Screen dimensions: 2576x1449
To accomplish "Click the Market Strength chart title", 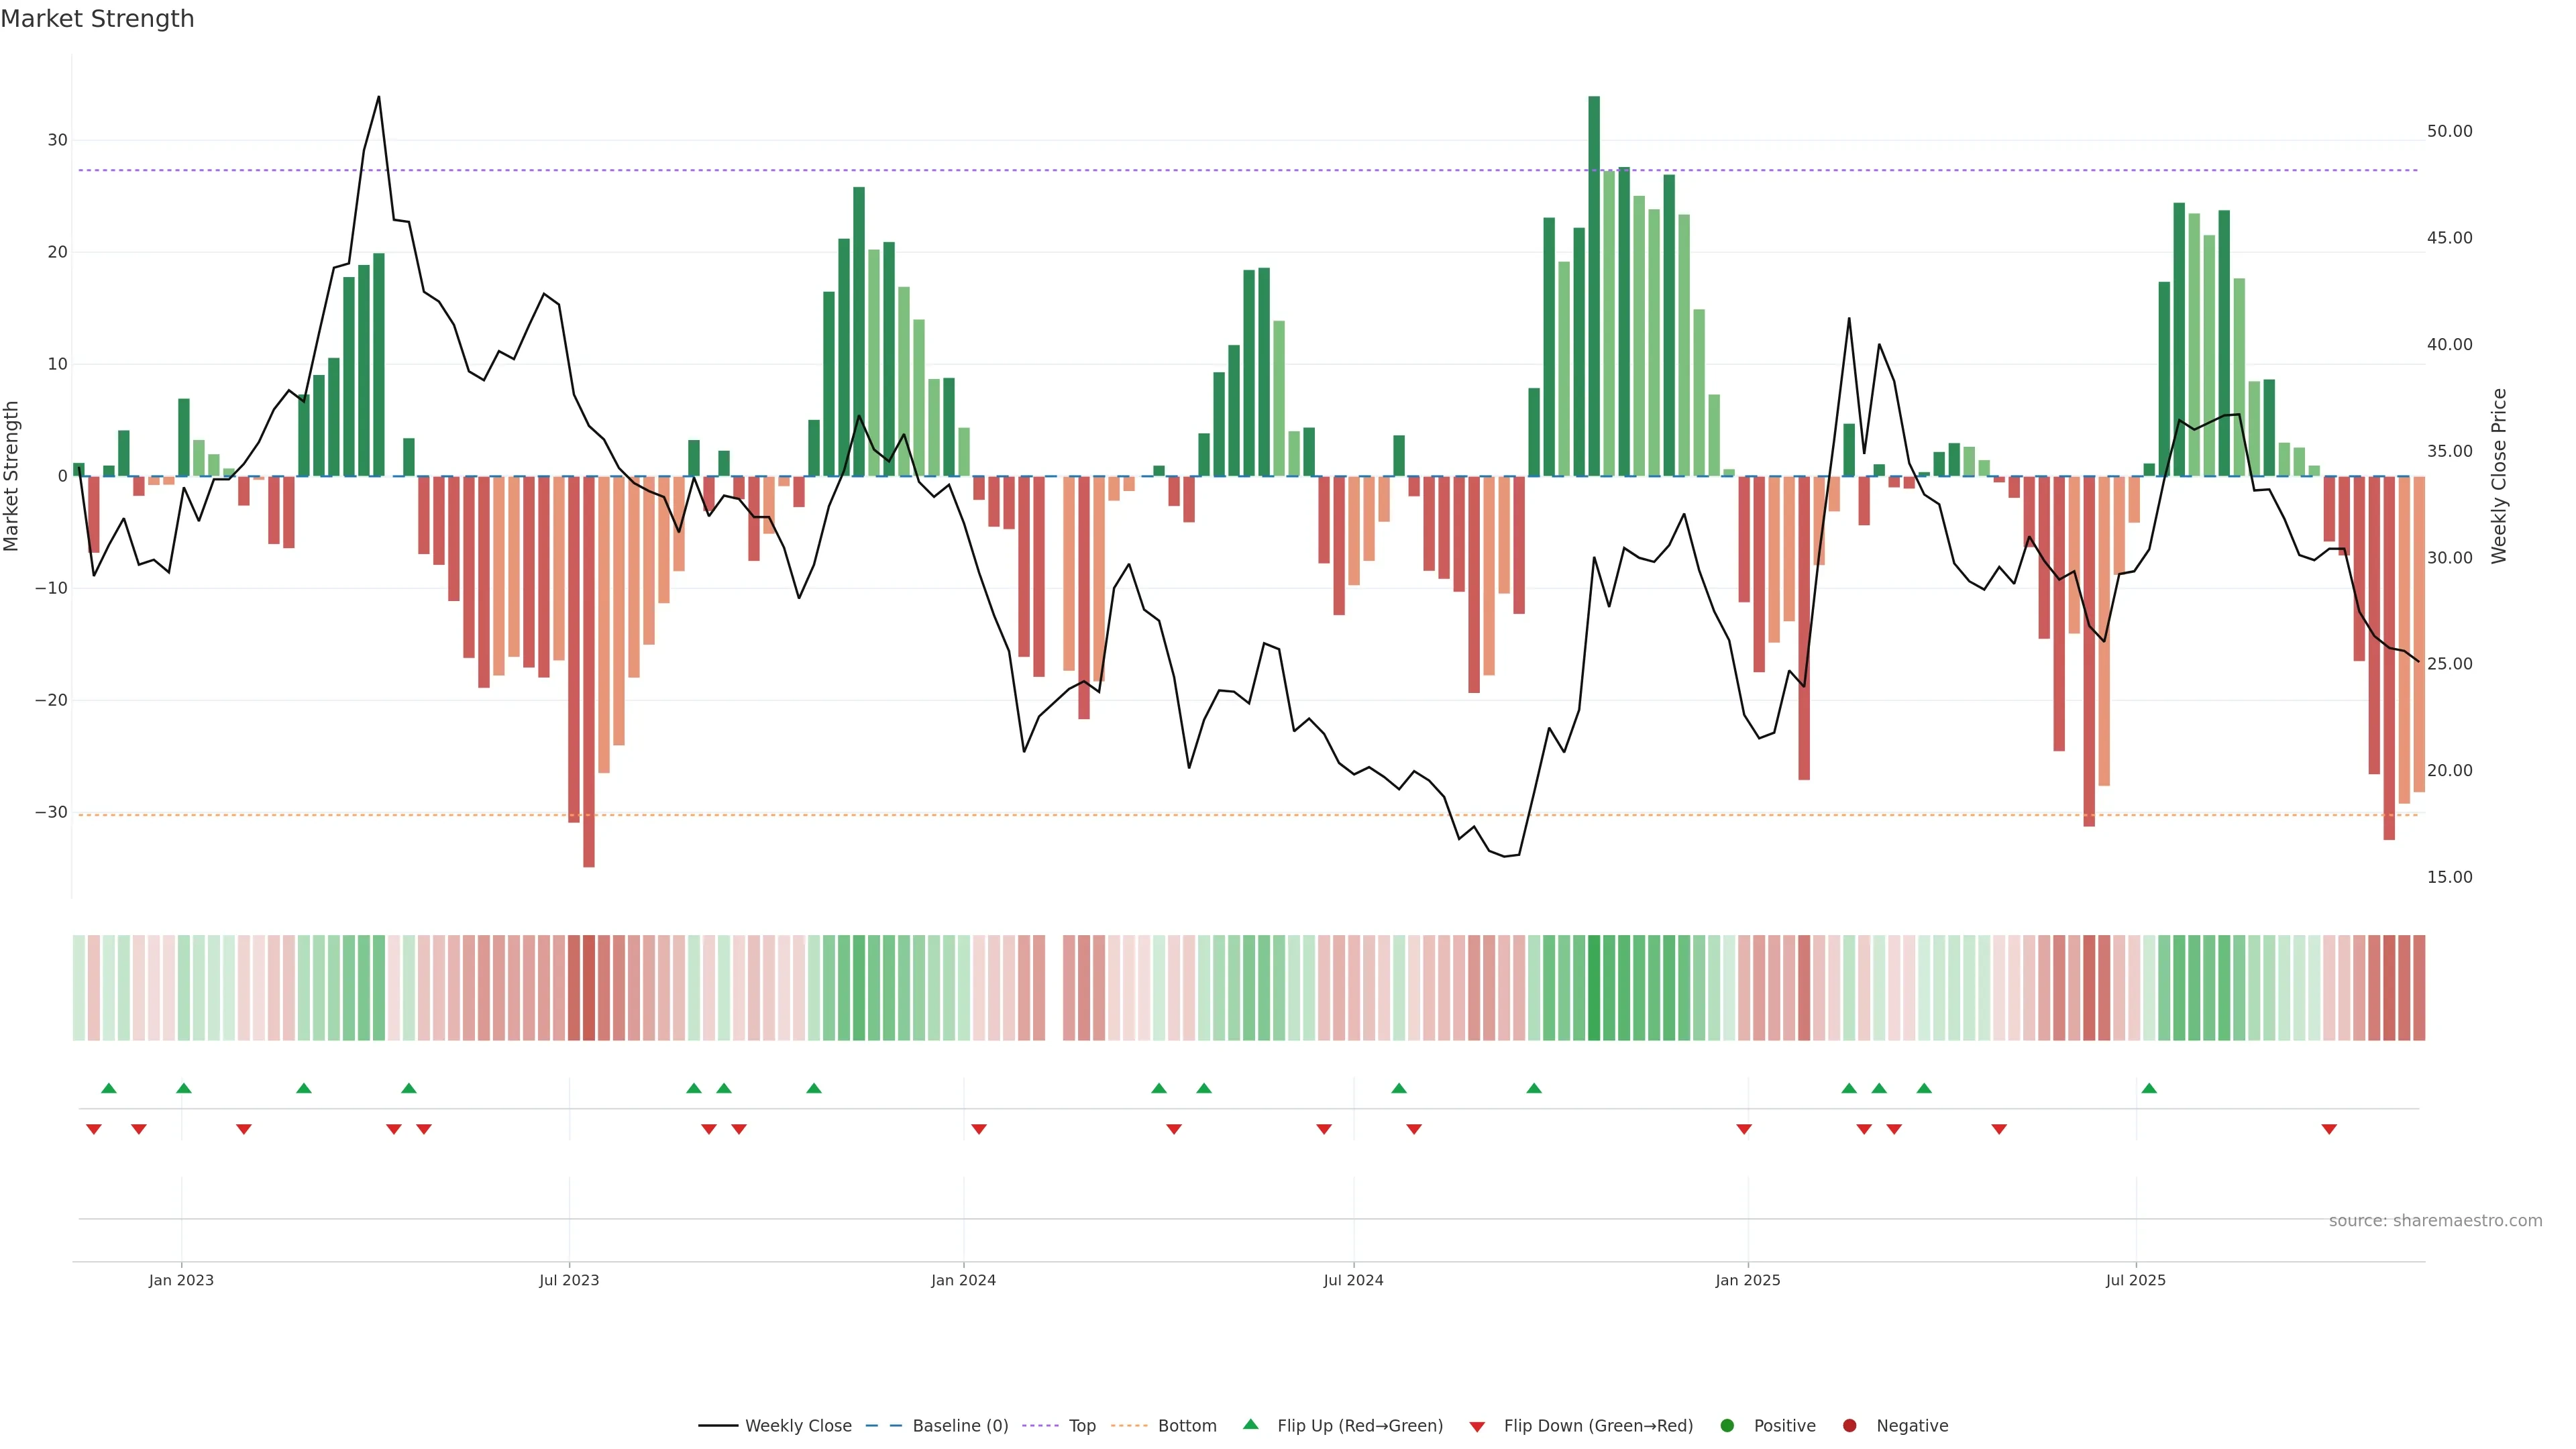I will [97, 19].
